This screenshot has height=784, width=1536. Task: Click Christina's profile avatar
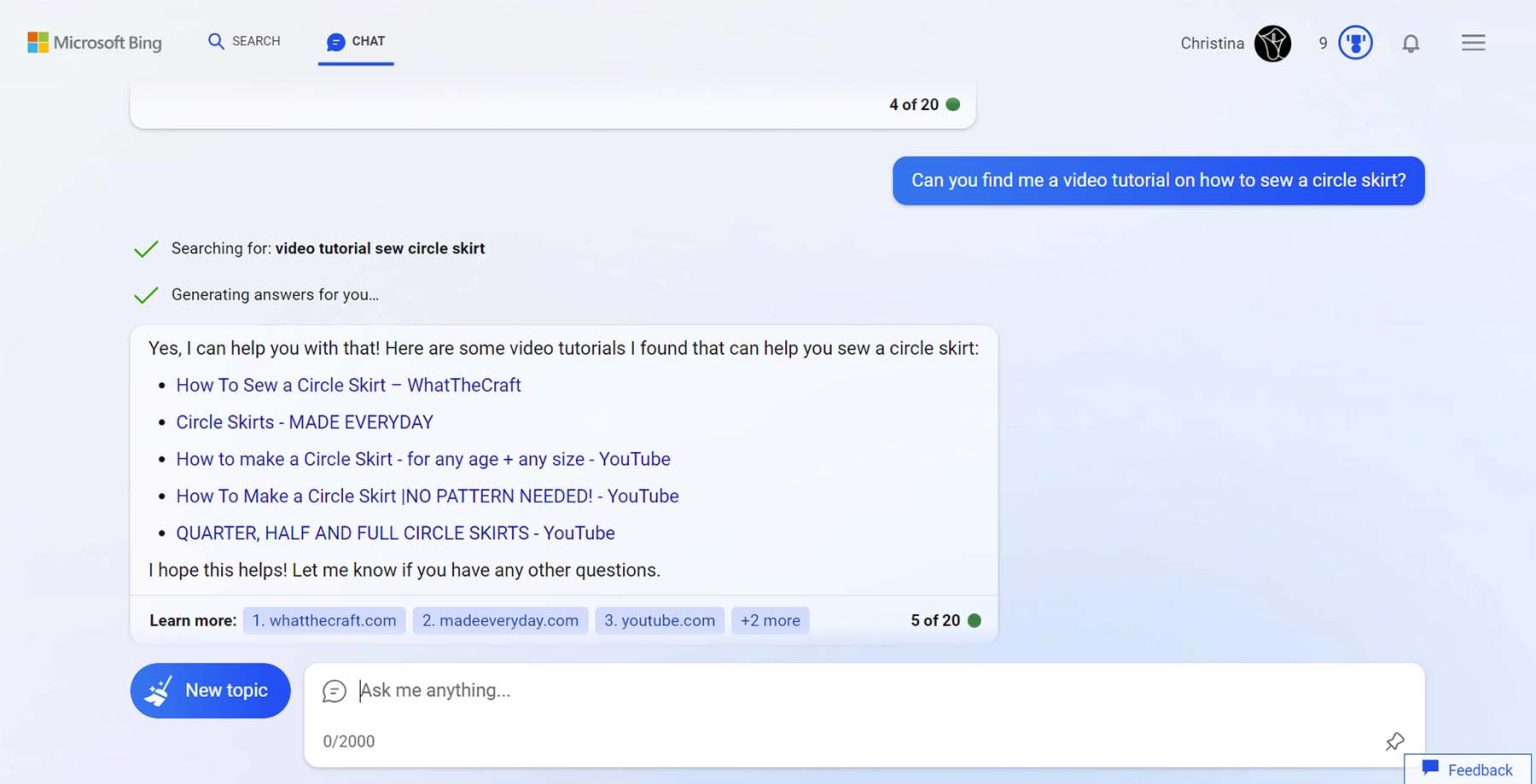[x=1272, y=43]
